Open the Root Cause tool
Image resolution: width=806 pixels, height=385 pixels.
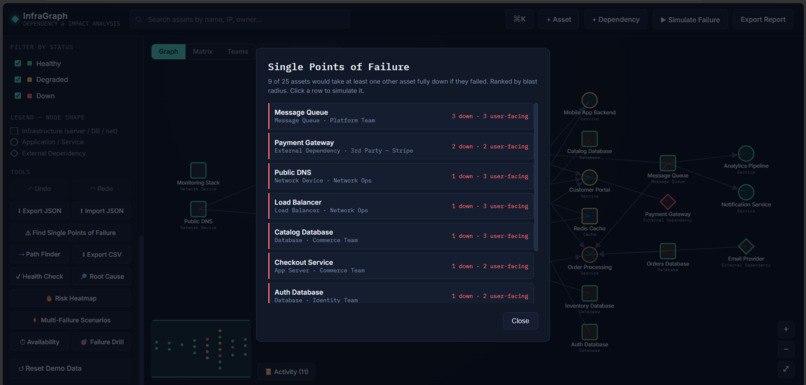click(101, 277)
